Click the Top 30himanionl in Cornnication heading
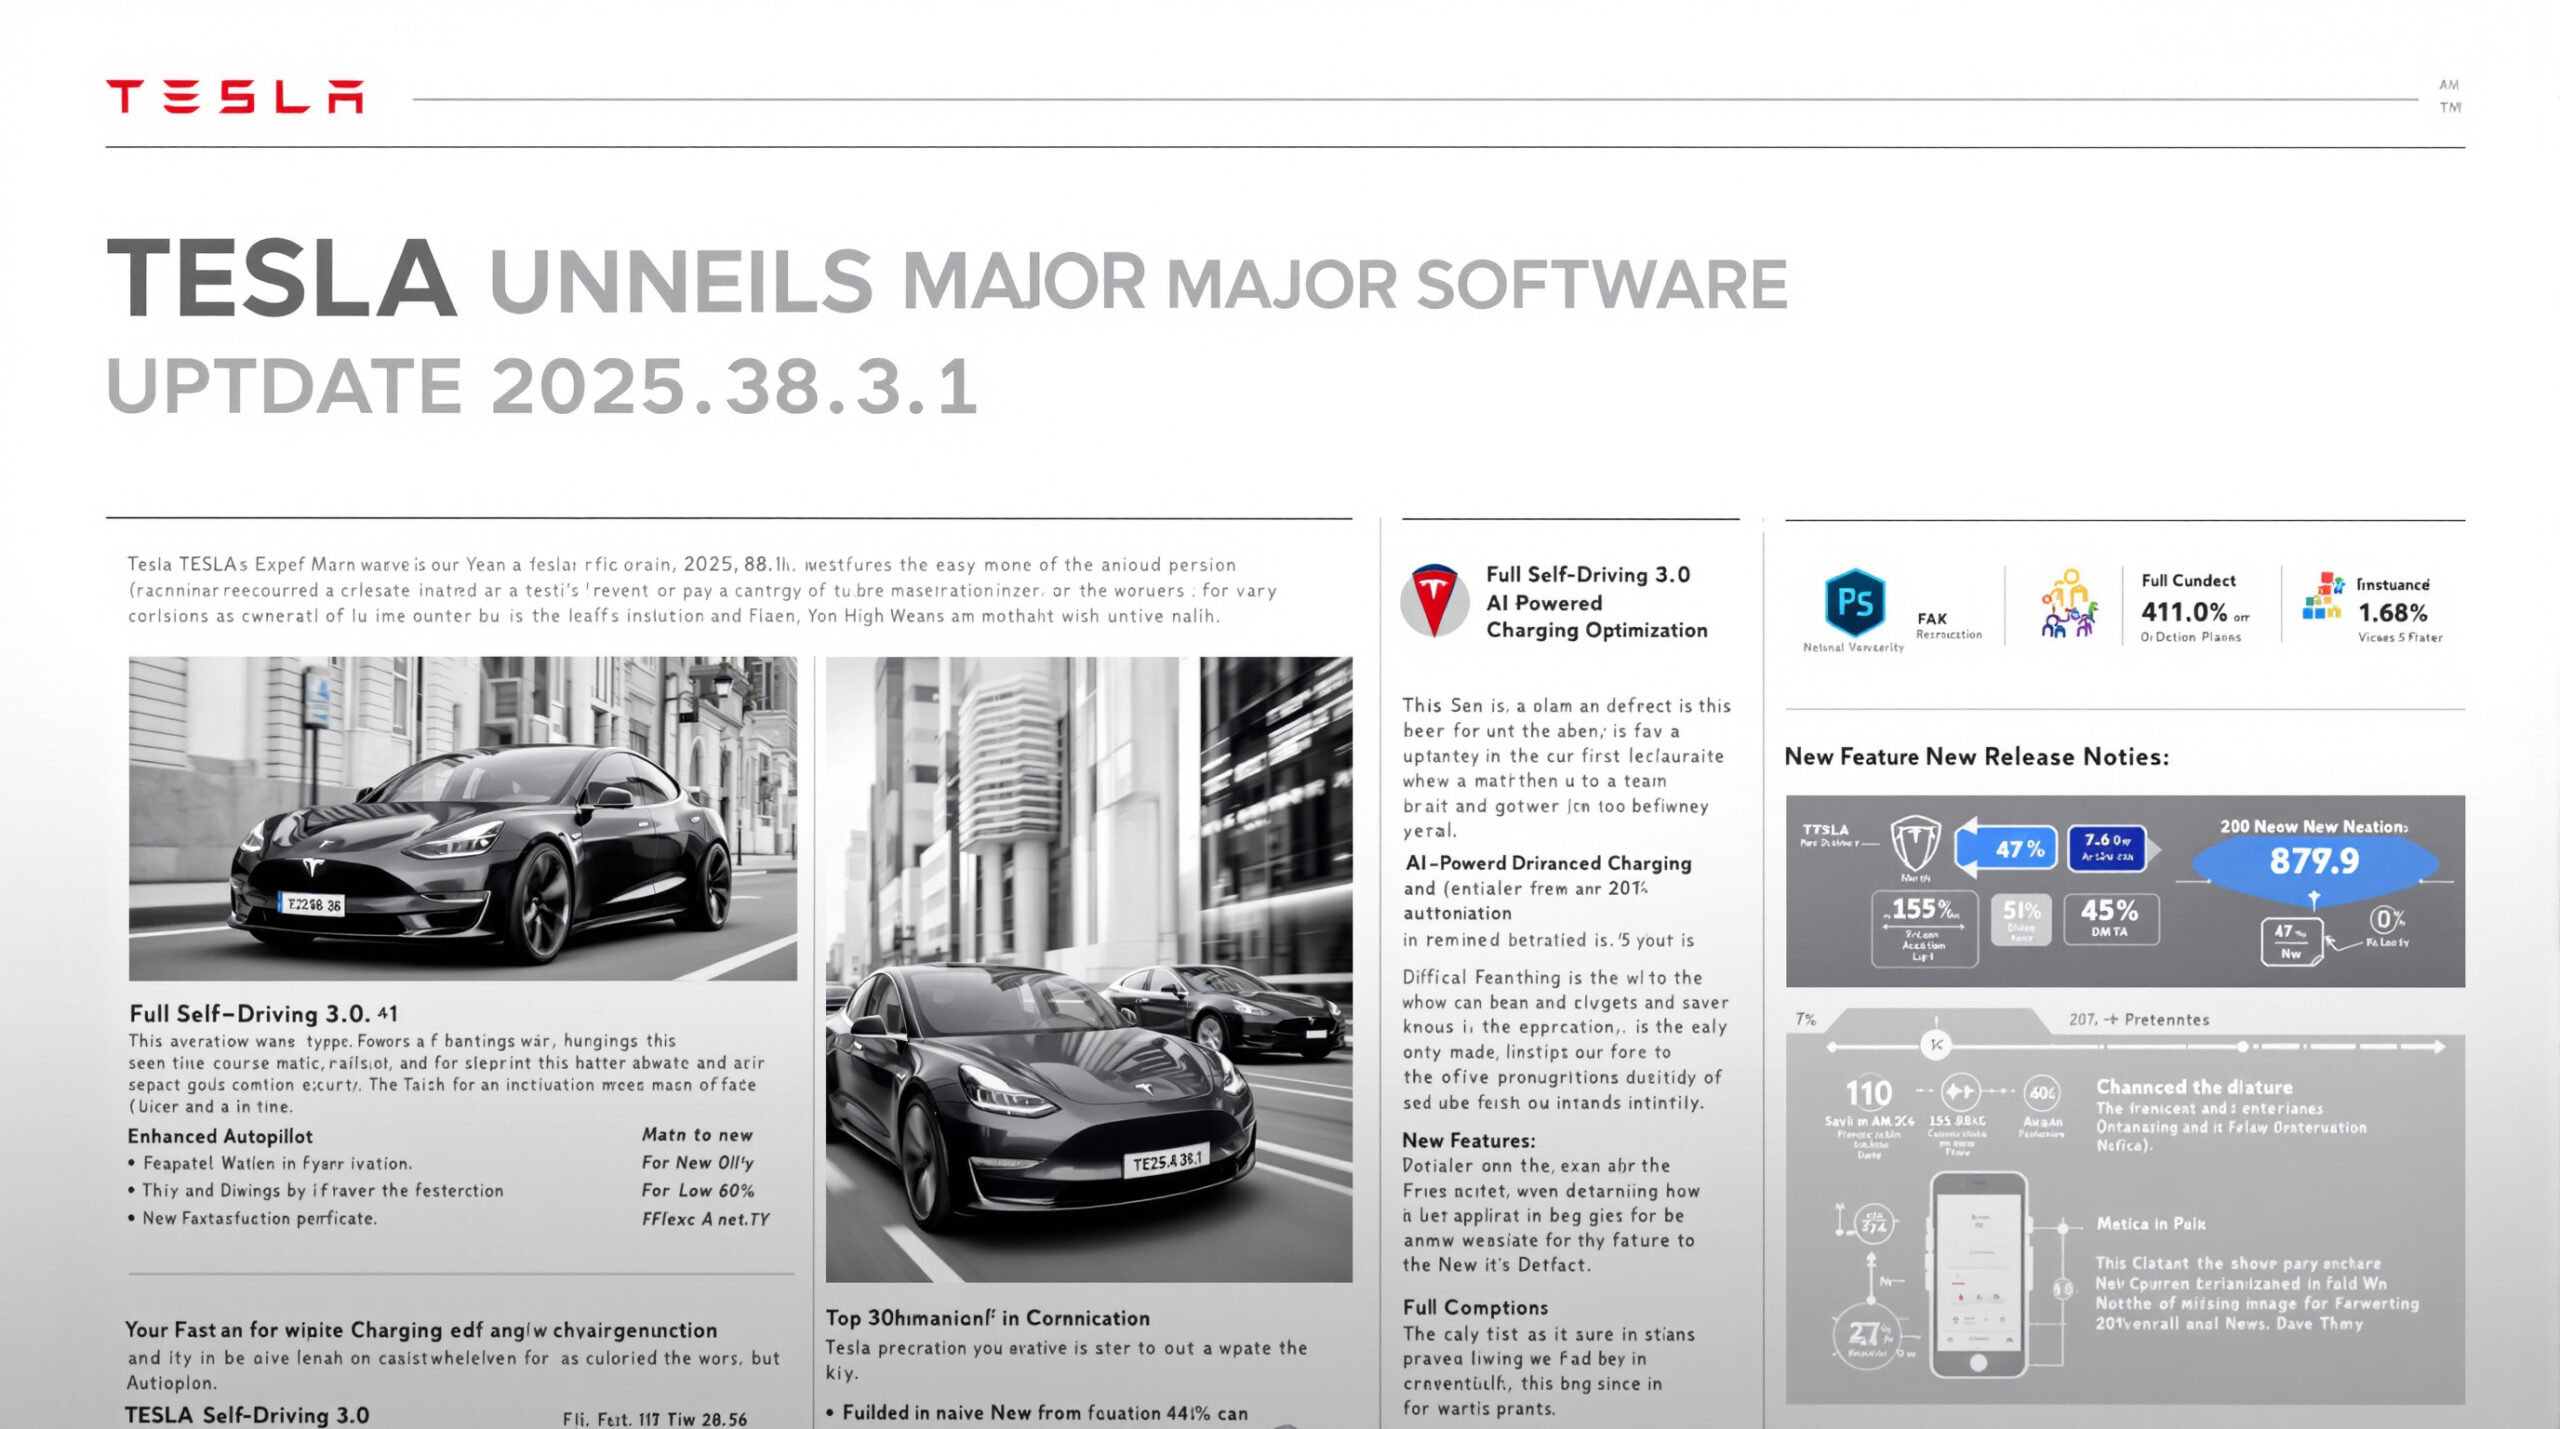This screenshot has width=2560, height=1429. point(988,1318)
